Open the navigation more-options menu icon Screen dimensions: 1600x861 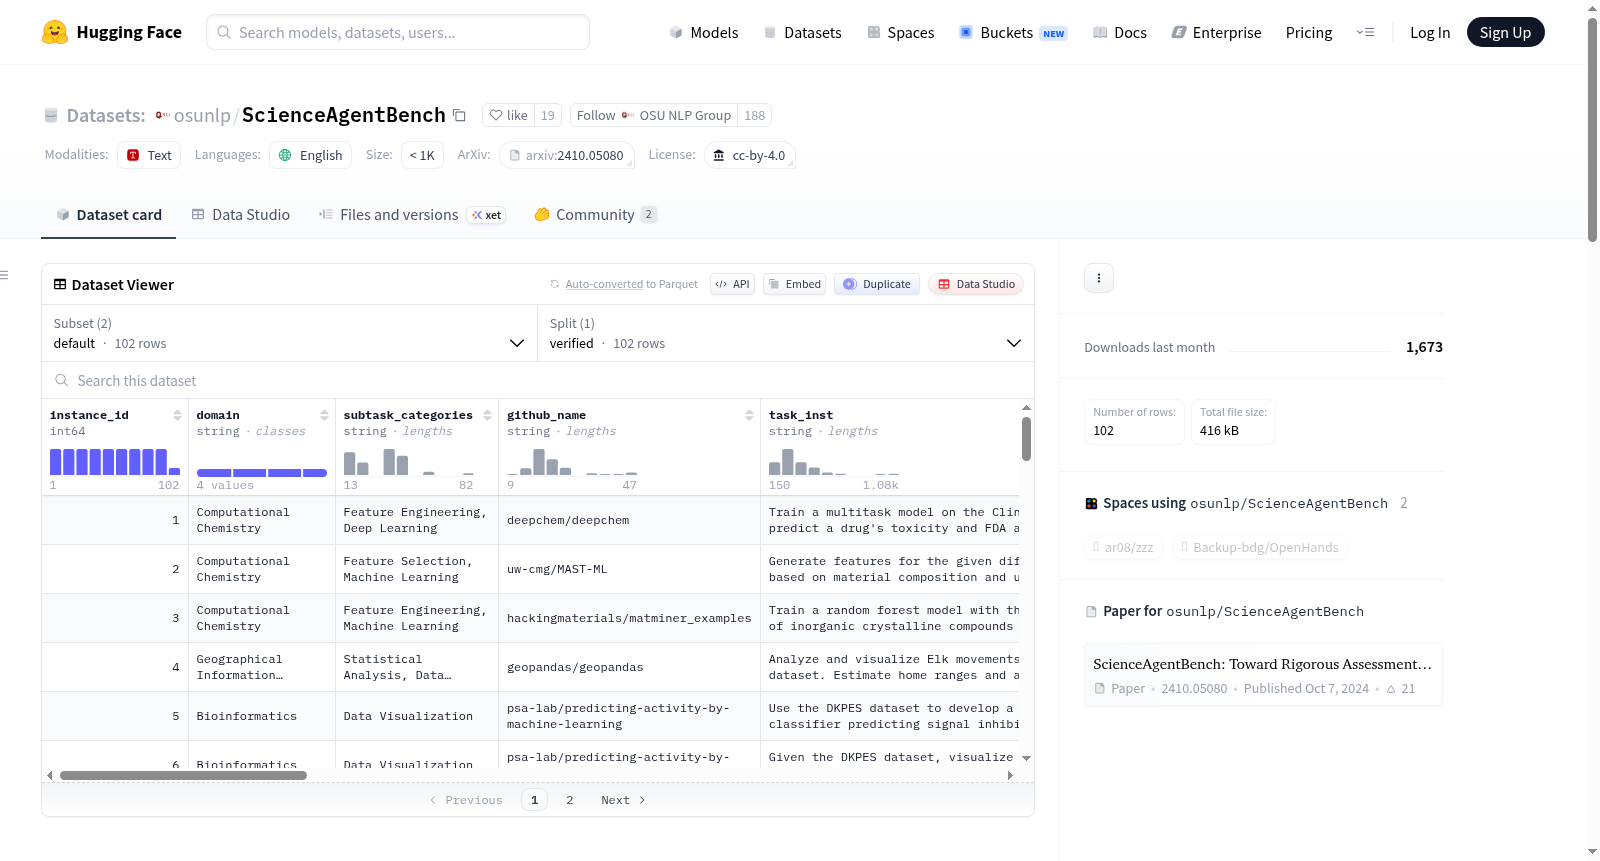tap(1365, 33)
